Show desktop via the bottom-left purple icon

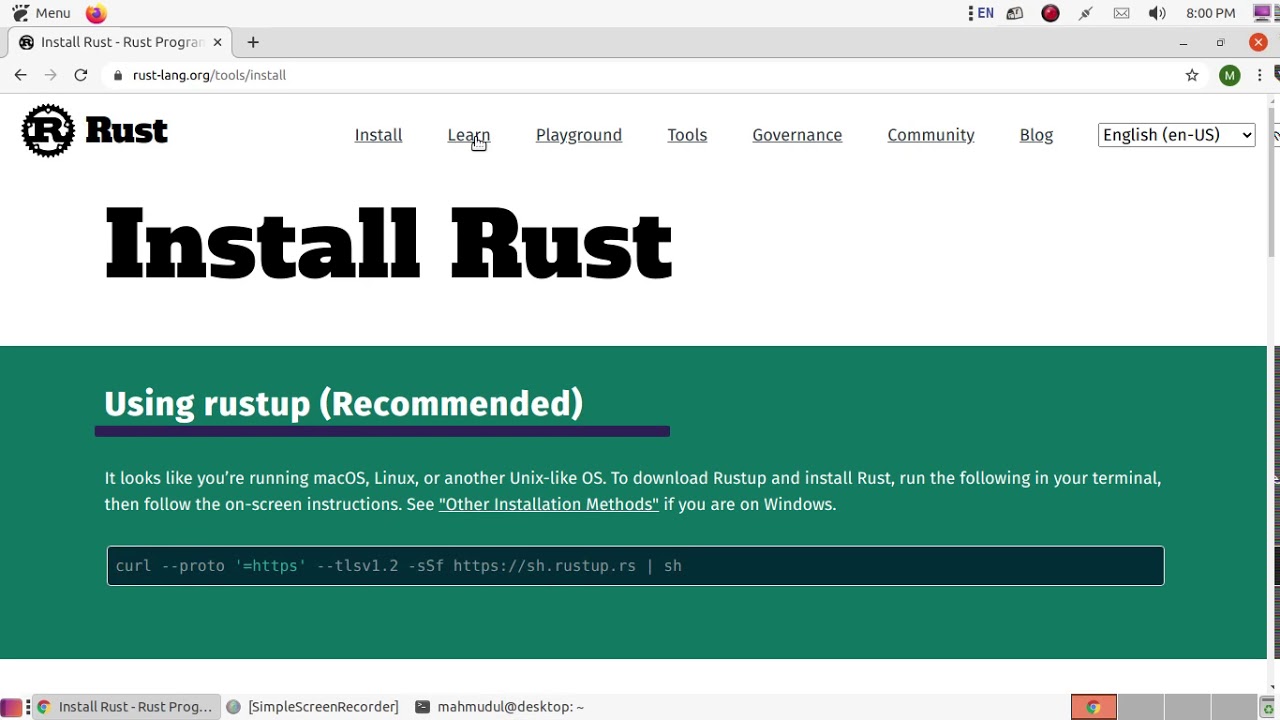[x=10, y=707]
